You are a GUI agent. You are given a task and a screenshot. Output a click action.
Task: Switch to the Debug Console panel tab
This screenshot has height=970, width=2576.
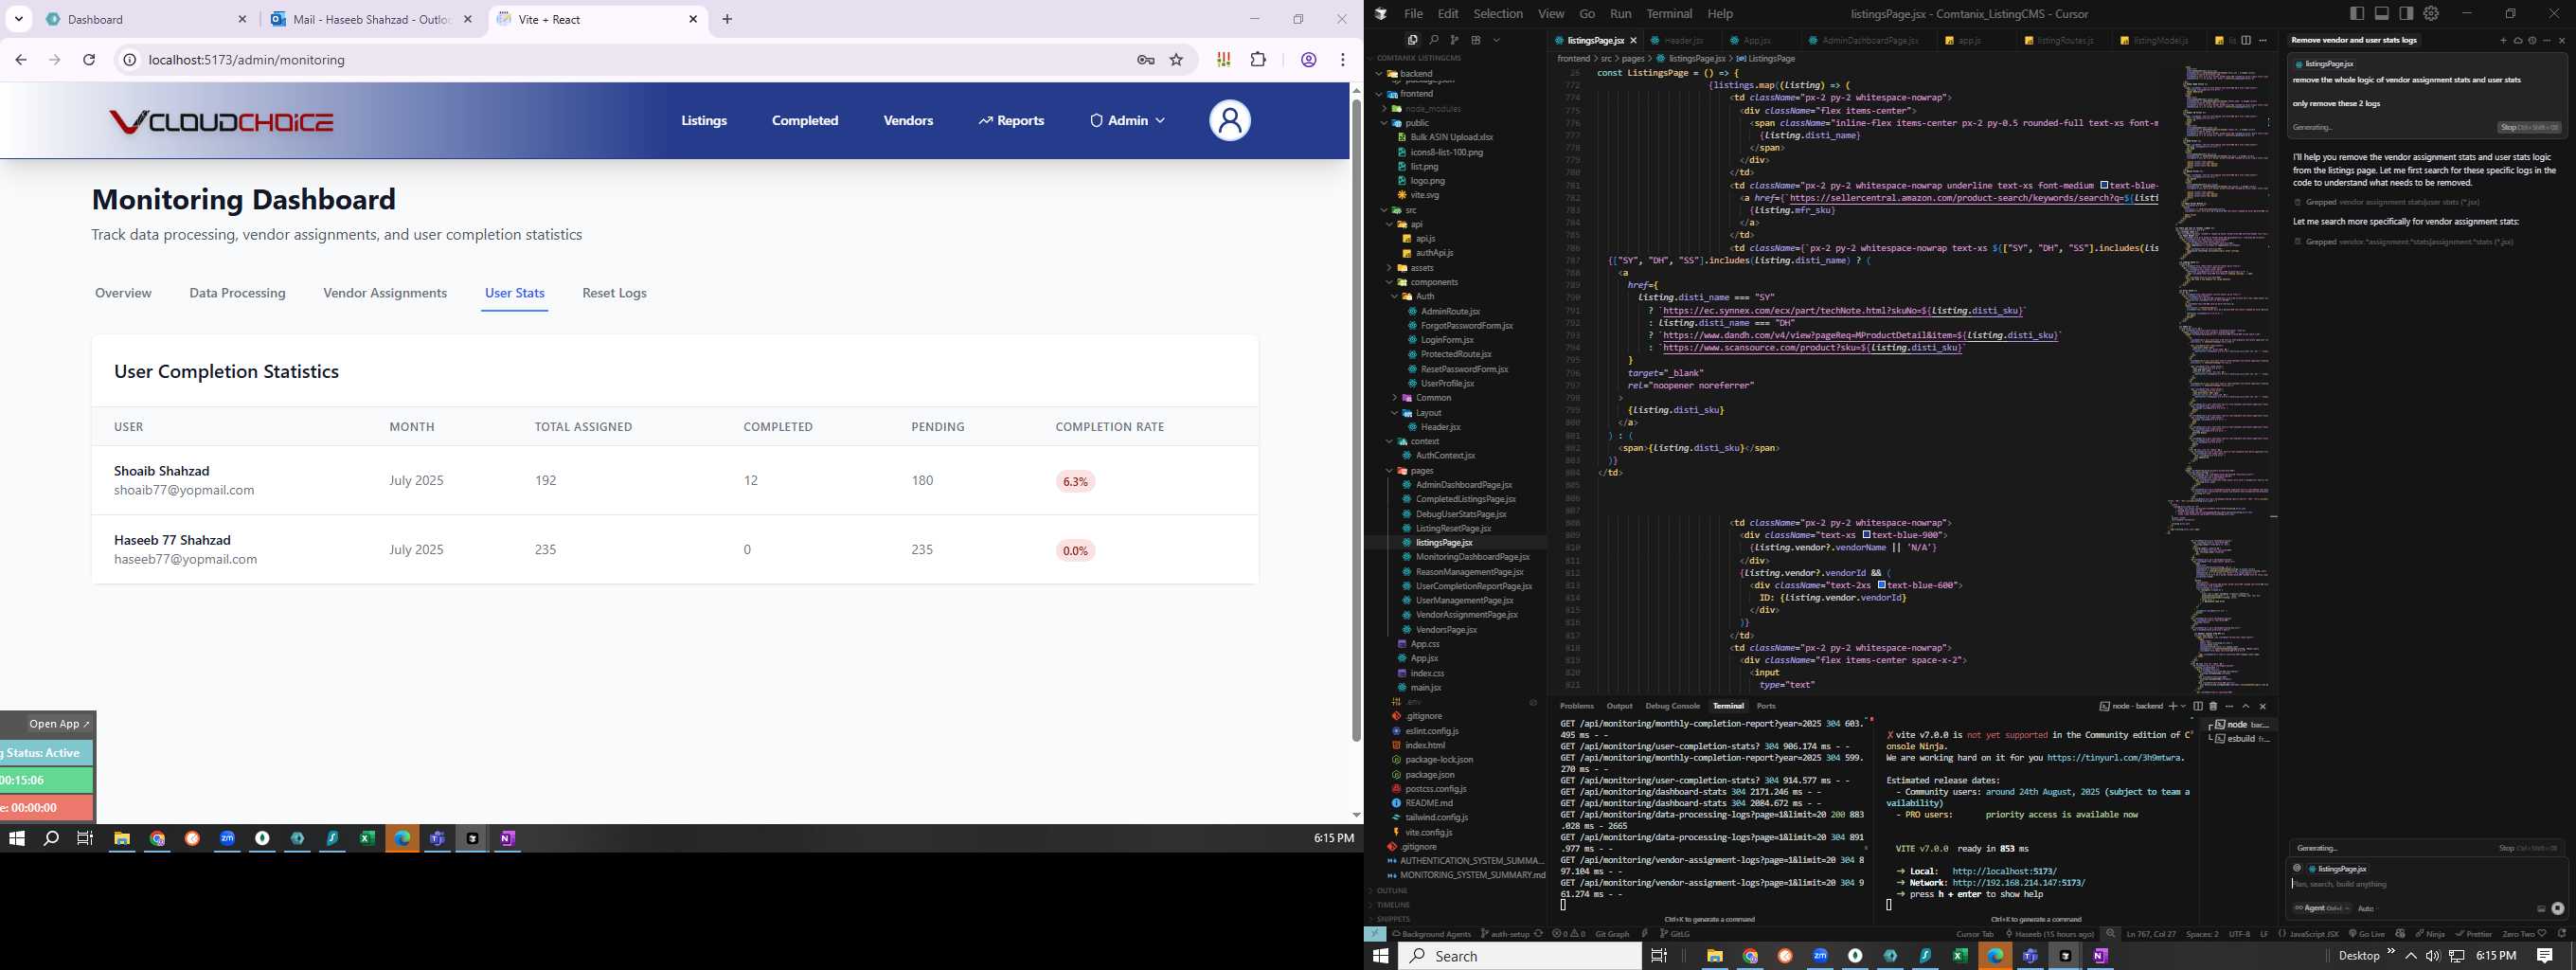1672,706
